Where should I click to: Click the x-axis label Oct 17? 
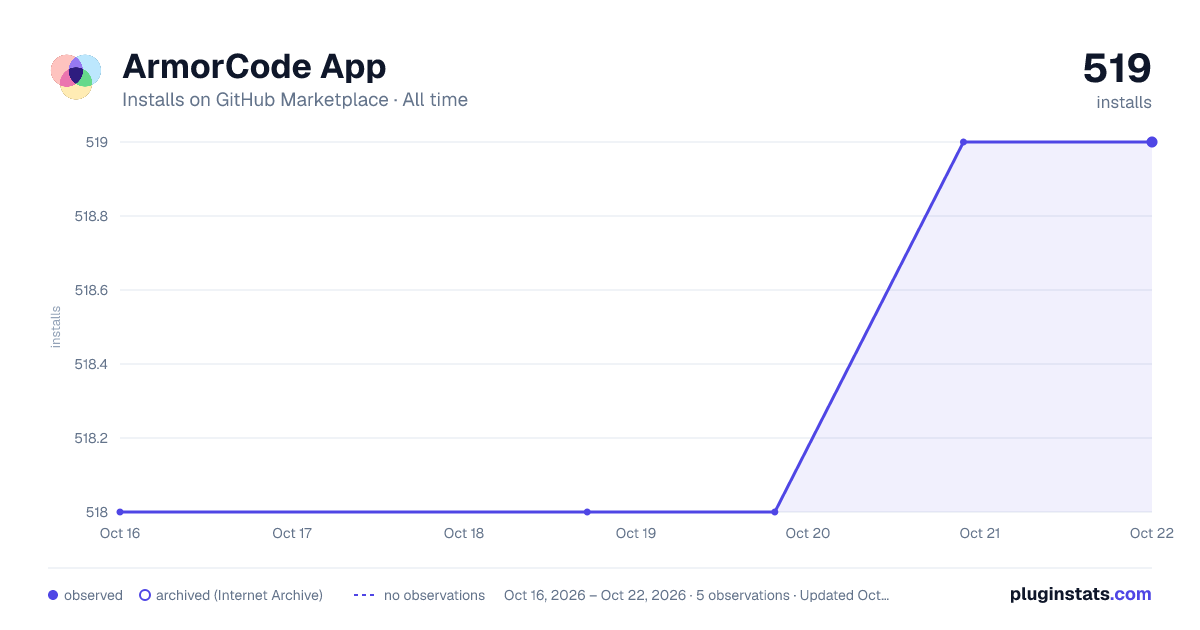coord(292,533)
